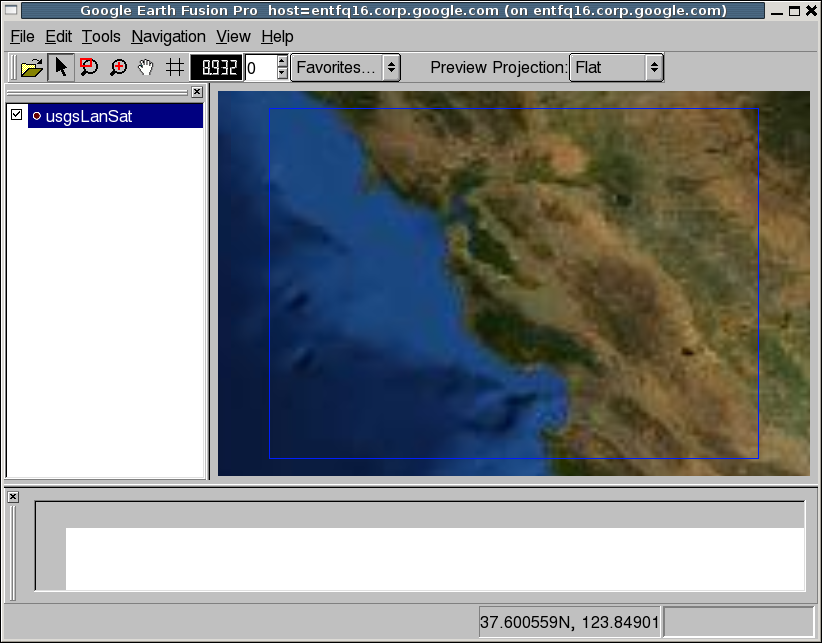Image resolution: width=822 pixels, height=643 pixels.
Task: Select the zoom in magnifier tool
Action: coord(117,67)
